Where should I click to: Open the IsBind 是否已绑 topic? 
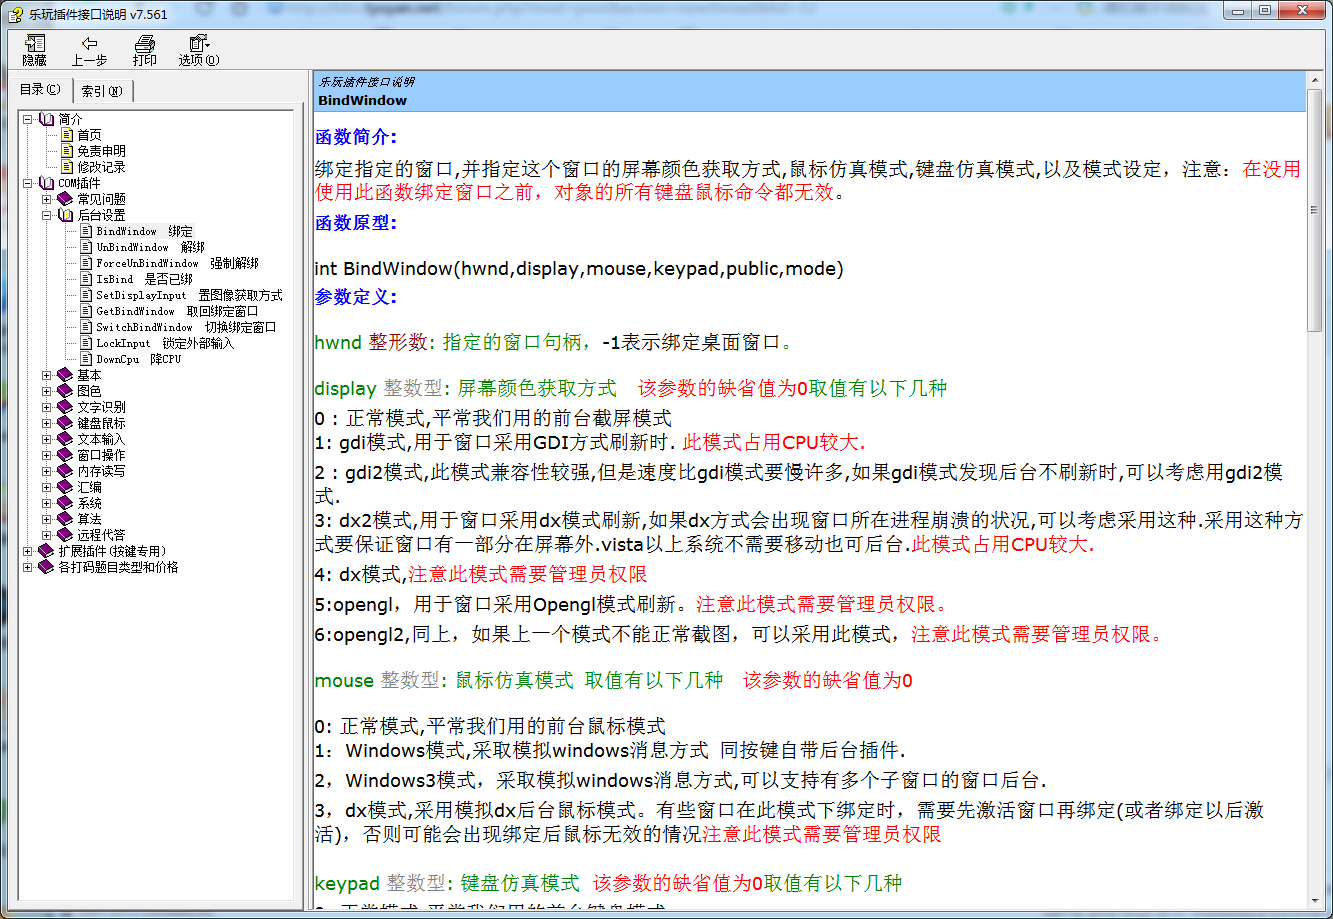point(145,279)
